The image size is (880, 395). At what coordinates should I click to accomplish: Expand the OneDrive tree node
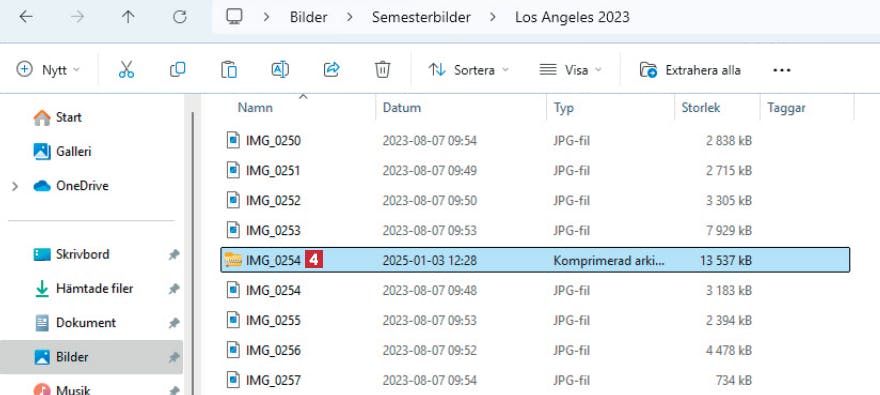coord(15,186)
